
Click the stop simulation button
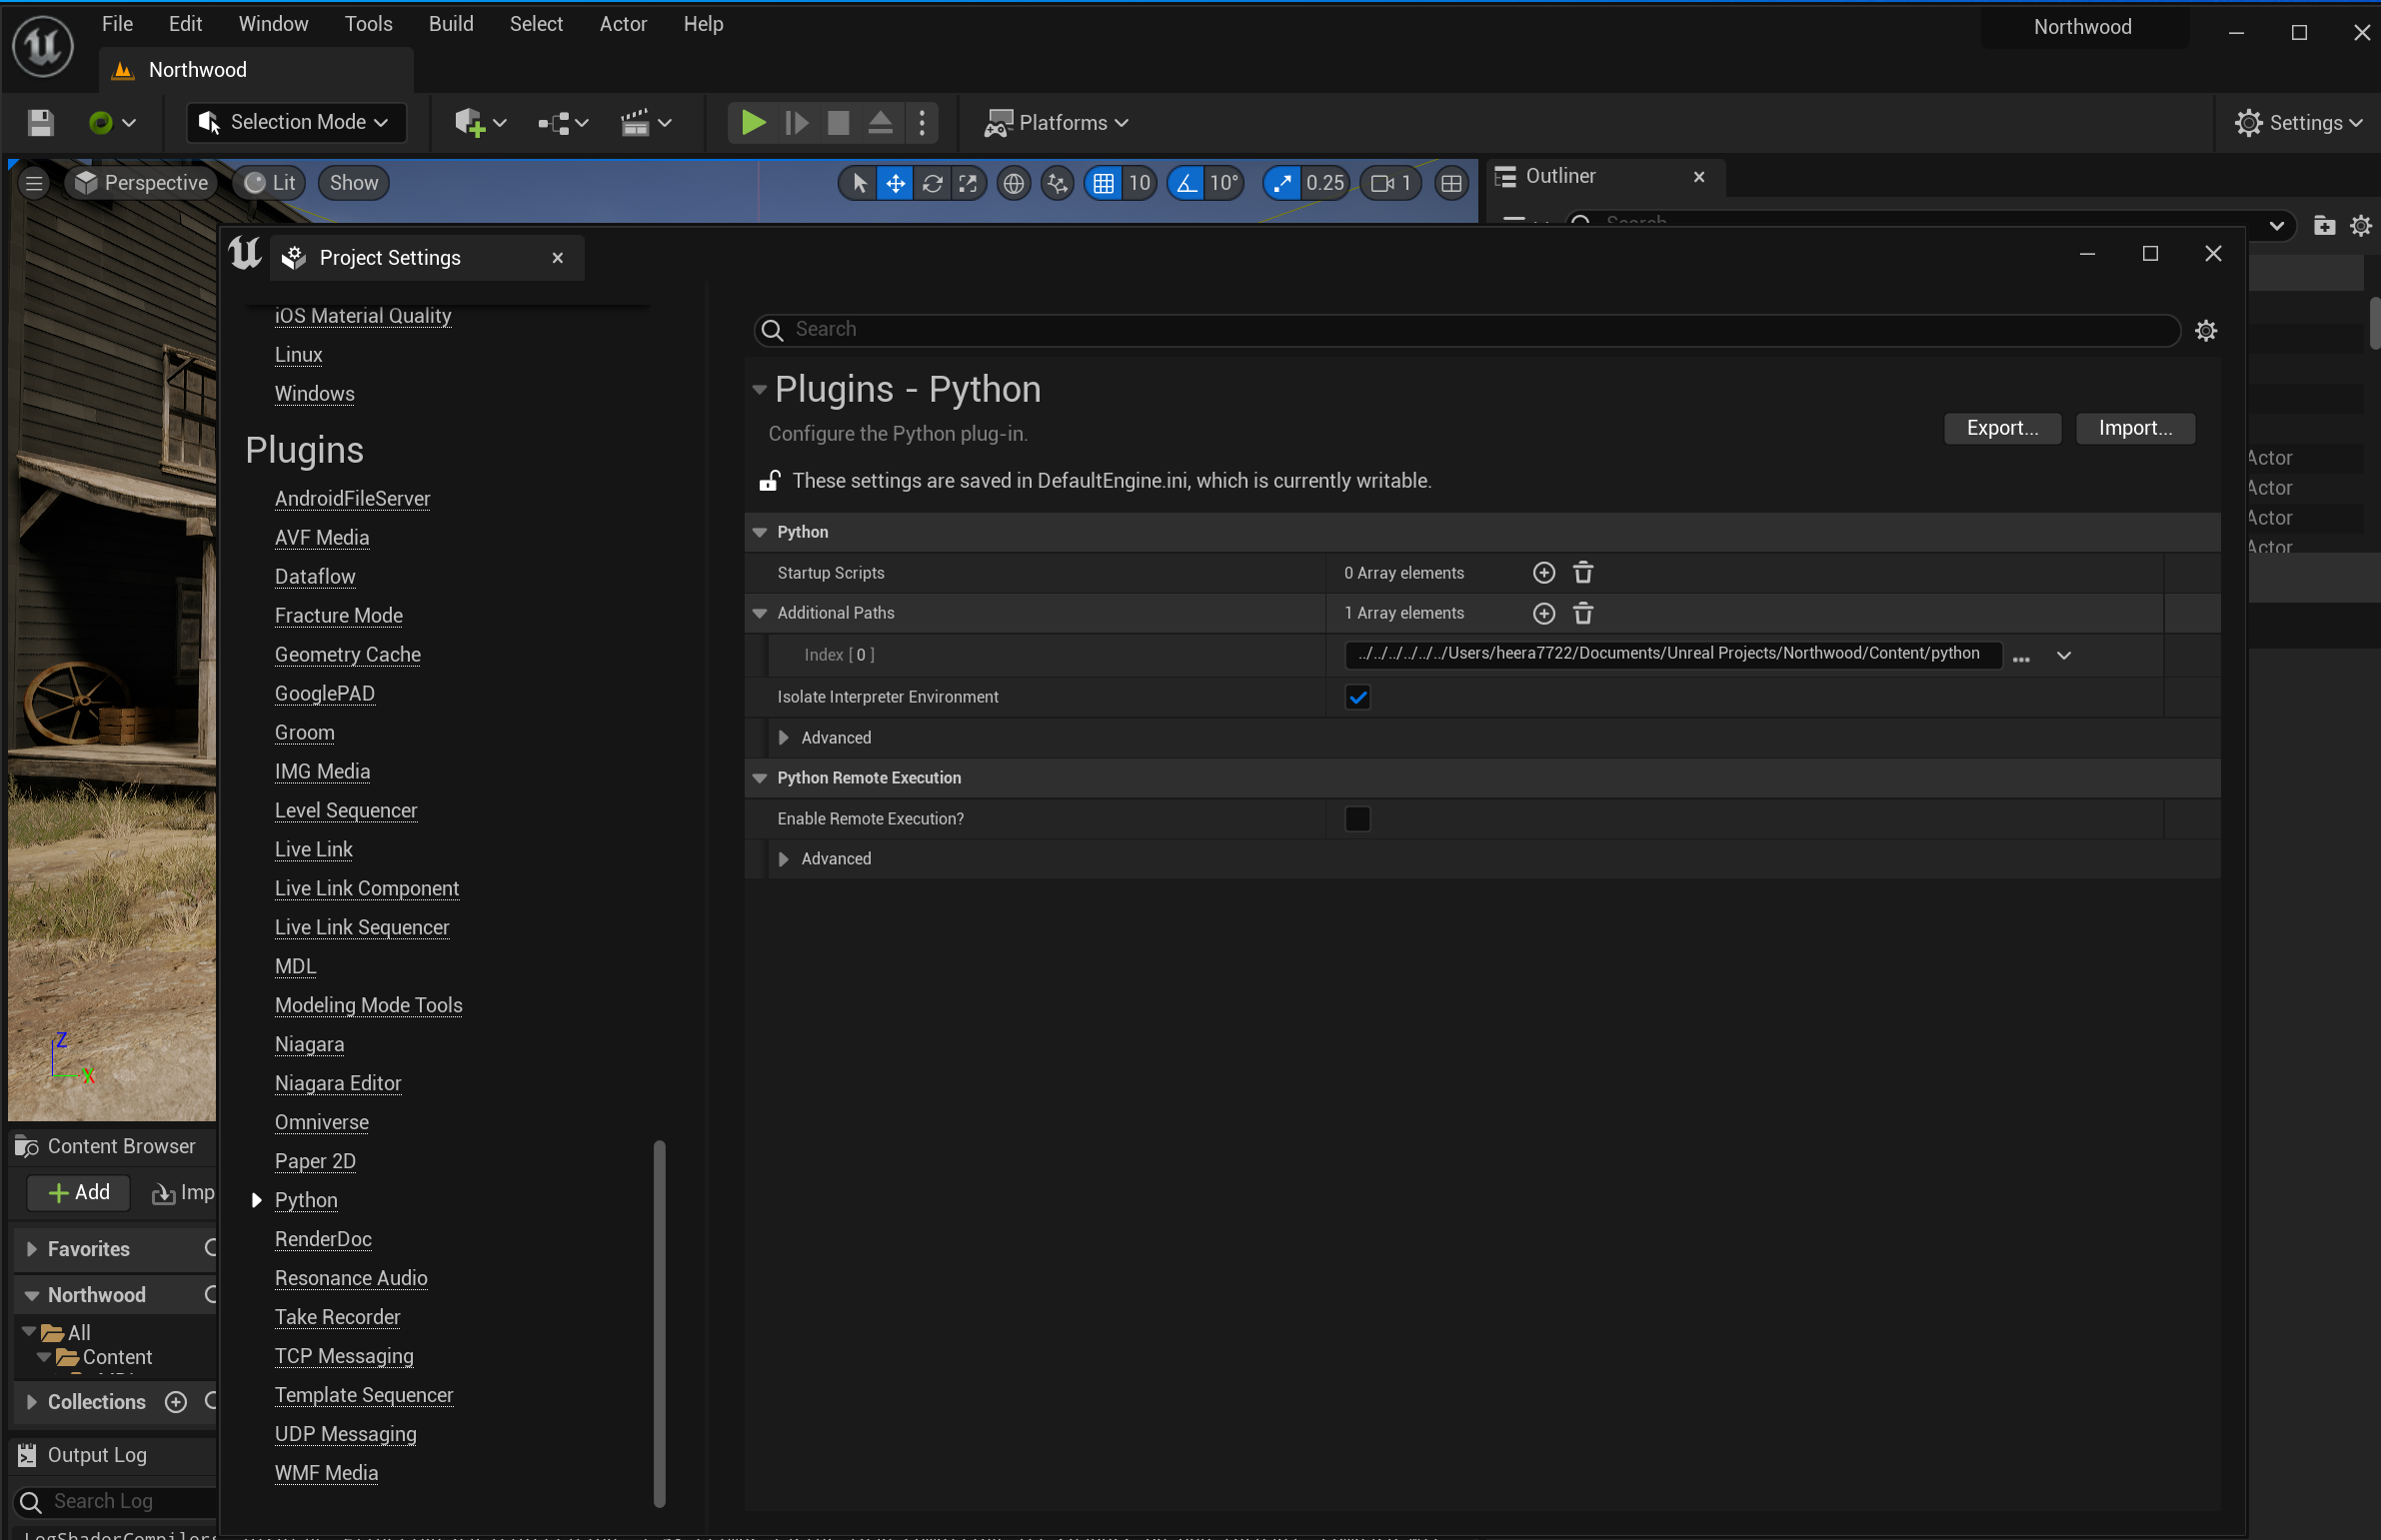(x=838, y=123)
